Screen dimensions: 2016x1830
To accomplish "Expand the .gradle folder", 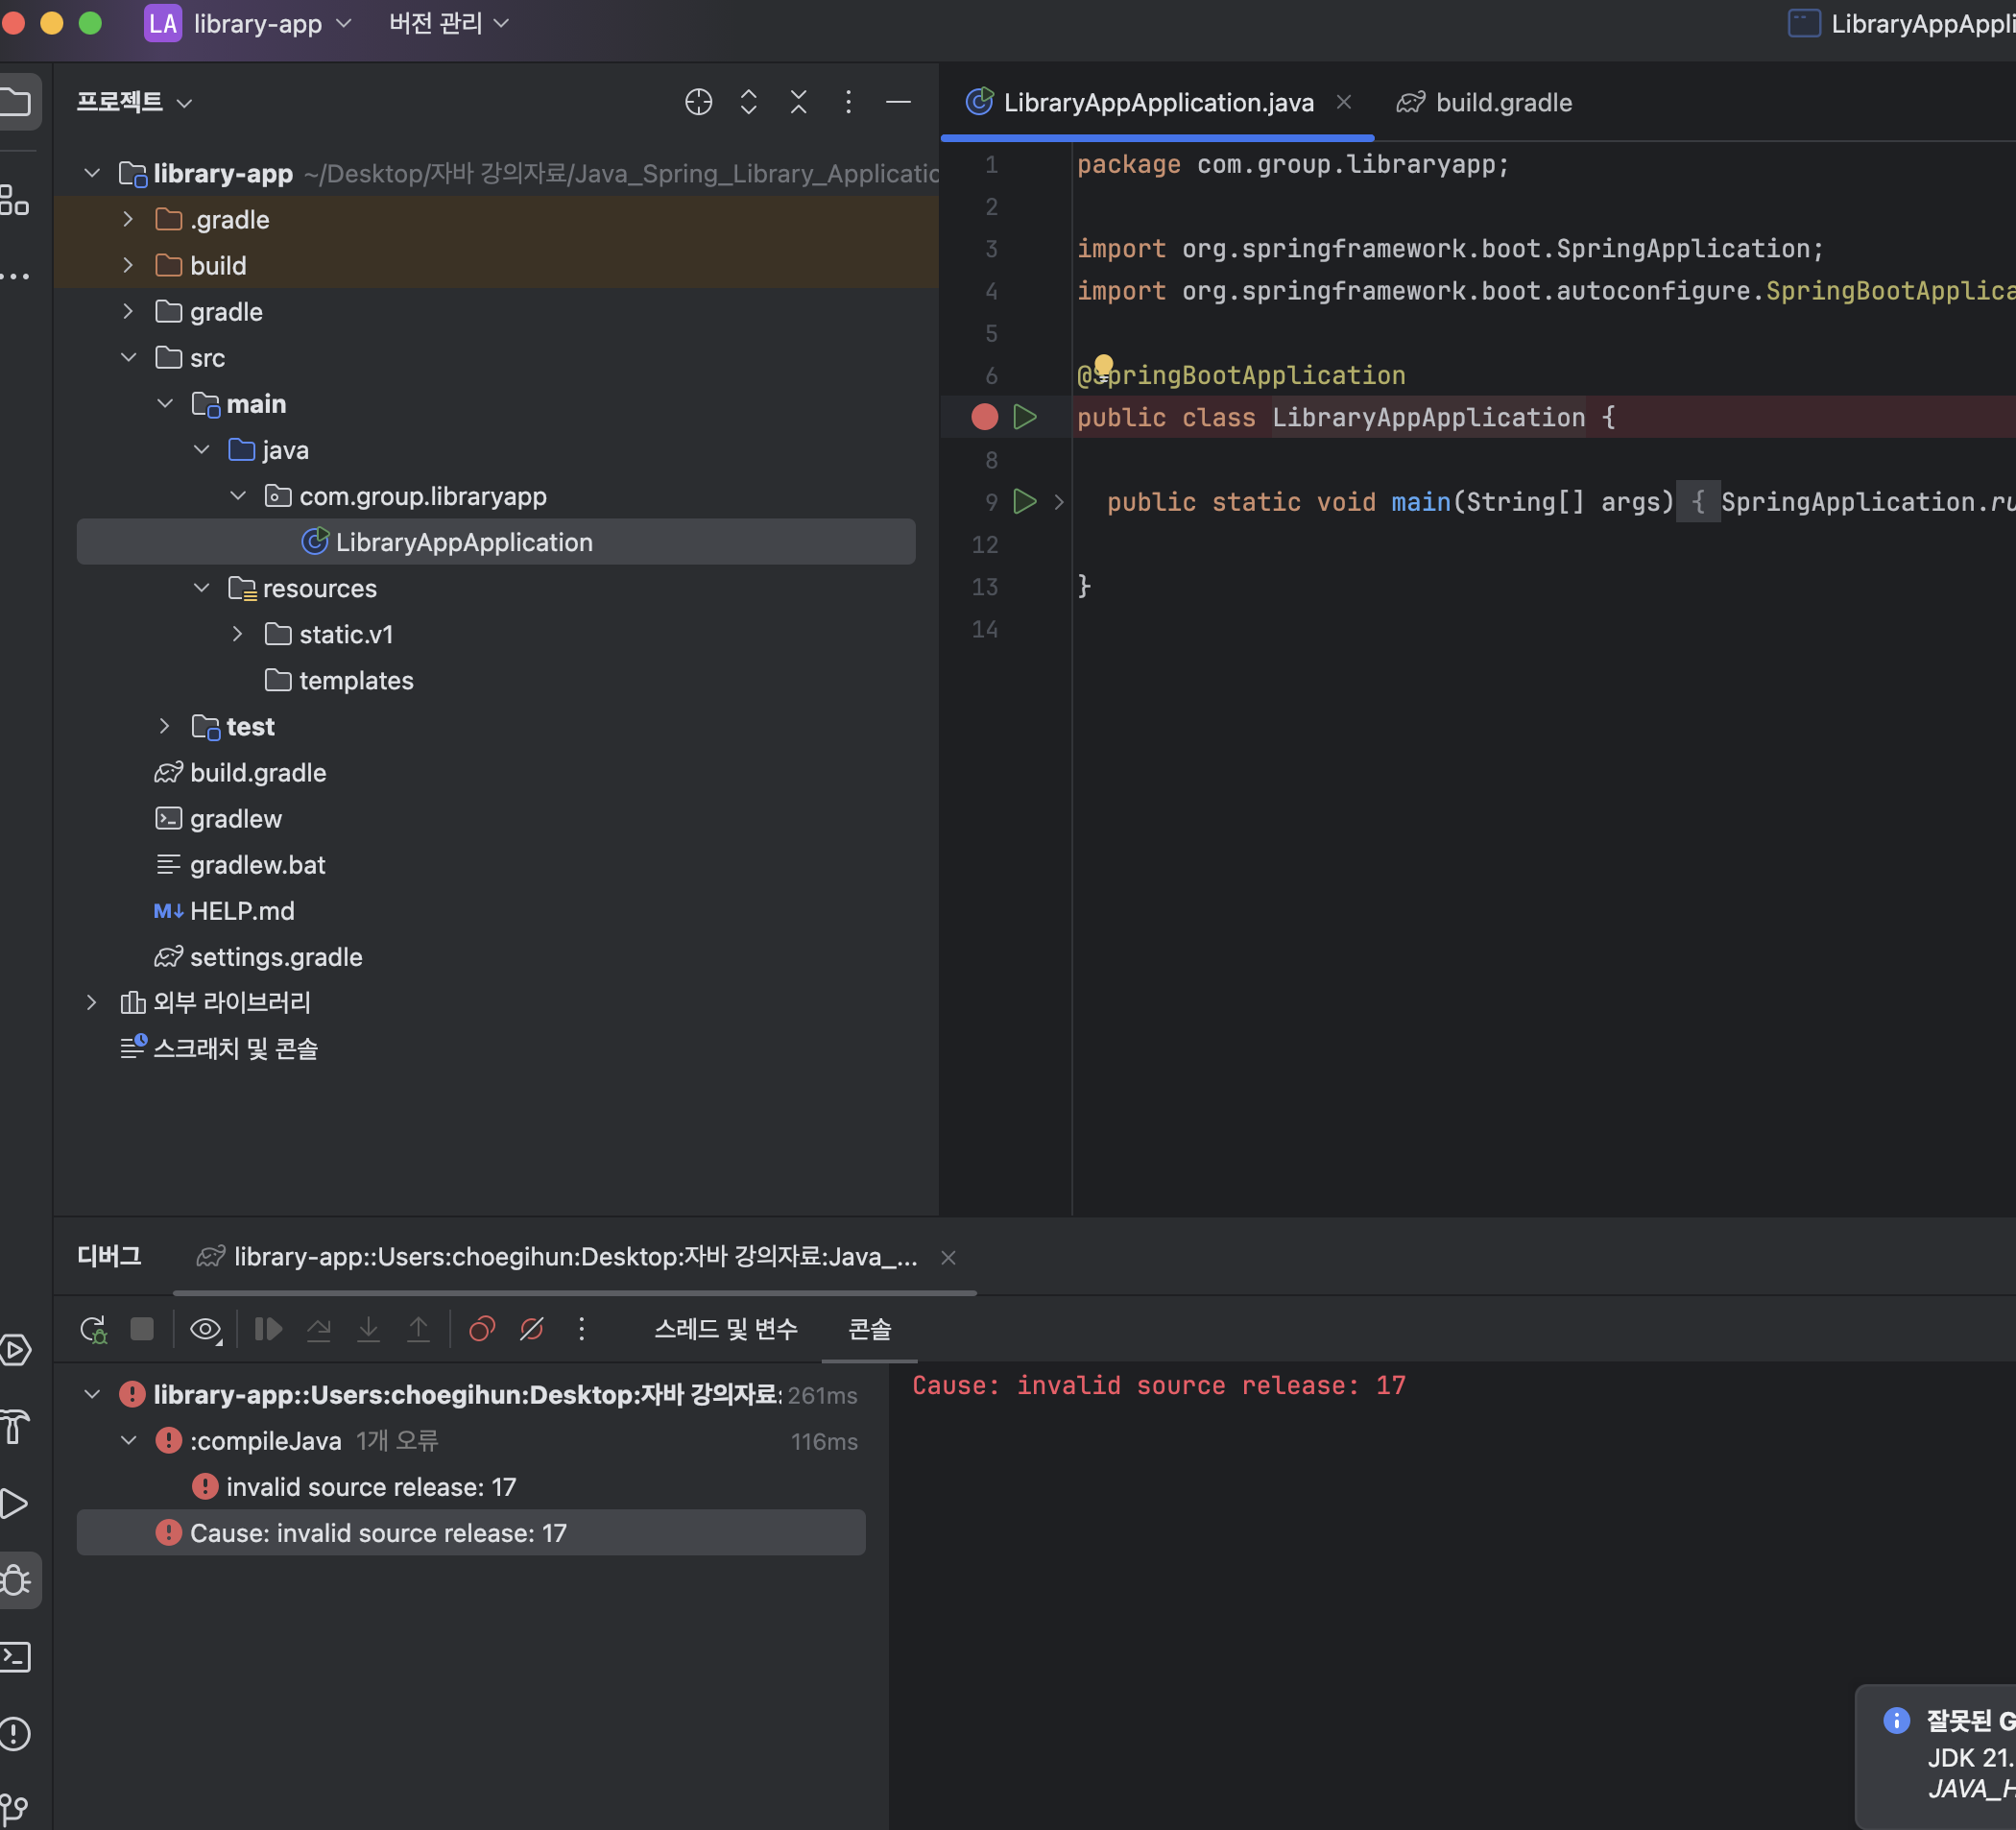I will (x=128, y=219).
